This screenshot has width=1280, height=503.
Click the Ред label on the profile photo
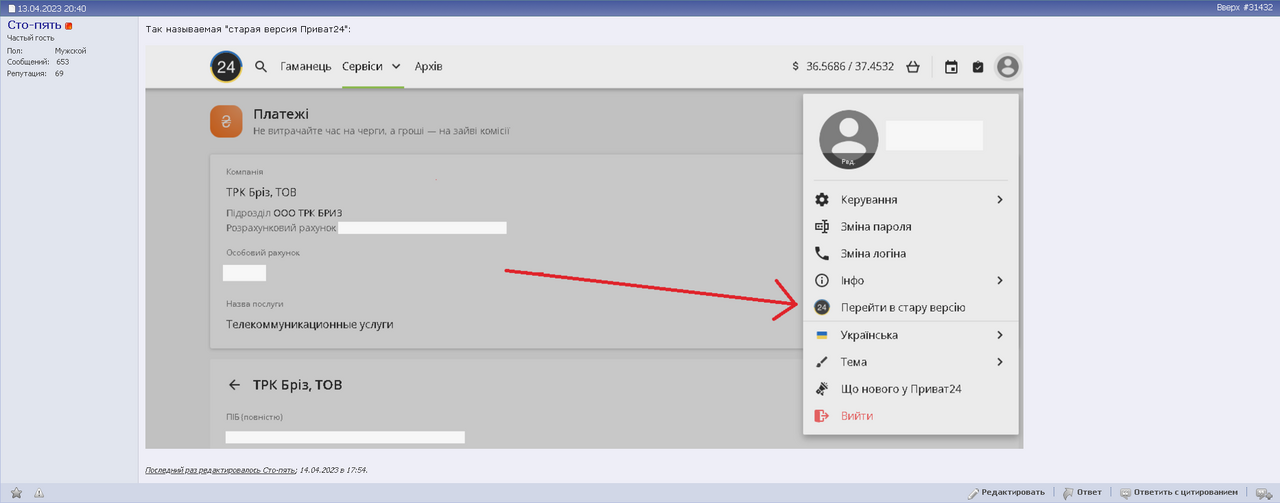click(x=847, y=161)
